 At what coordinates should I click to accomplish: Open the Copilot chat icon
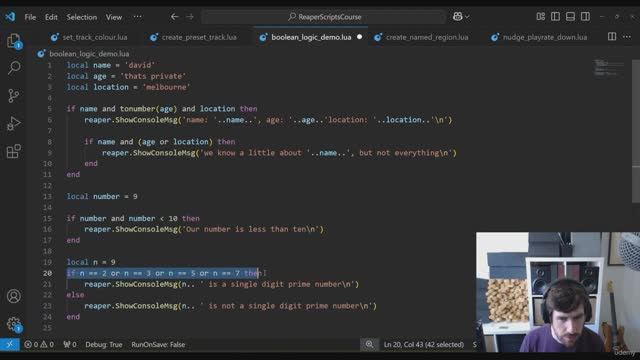[x=458, y=17]
